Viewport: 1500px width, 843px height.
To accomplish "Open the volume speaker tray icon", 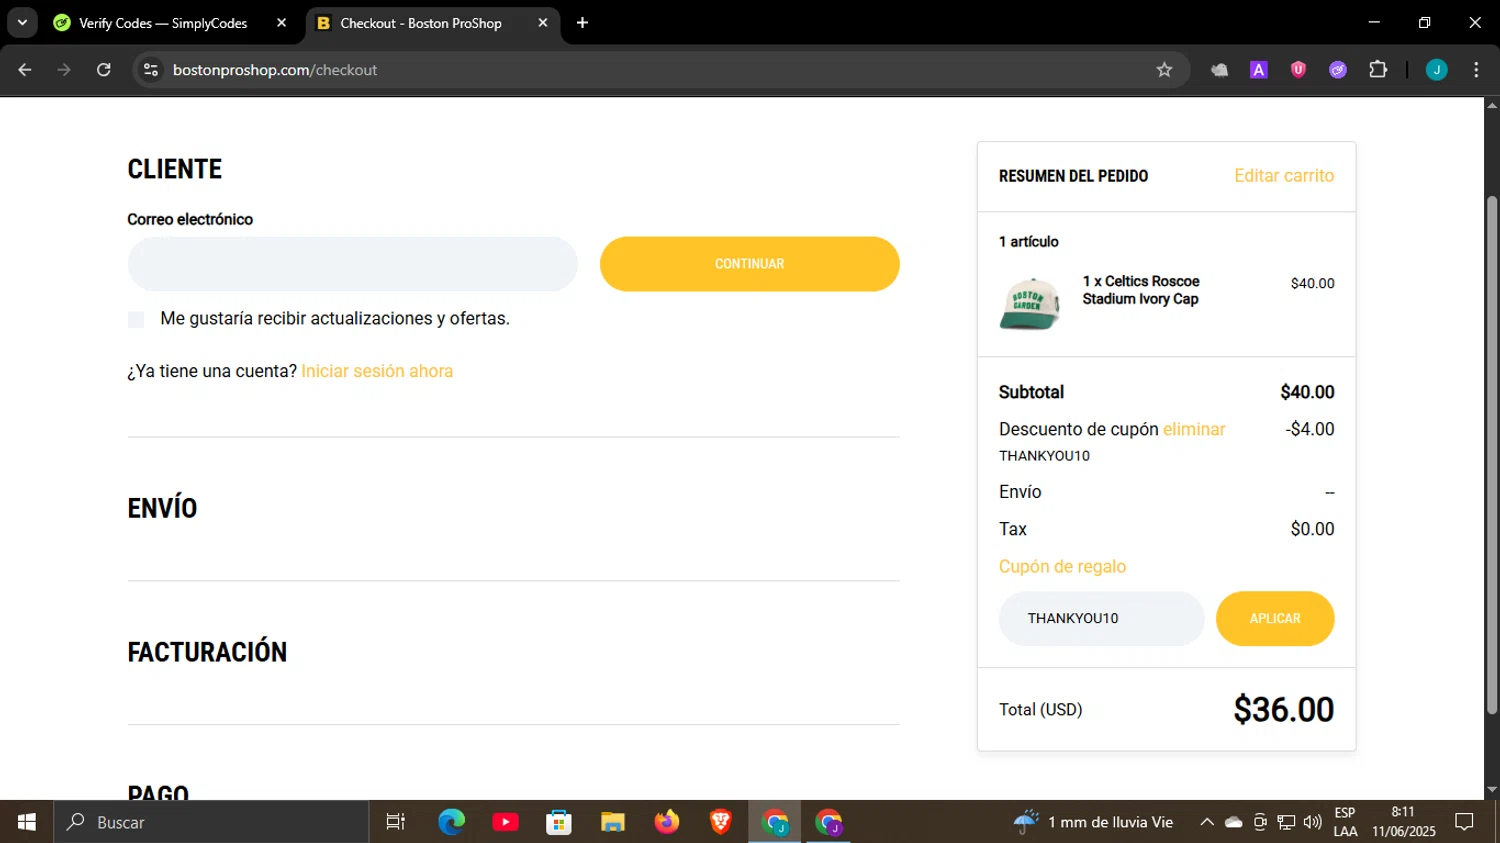I will point(1312,822).
